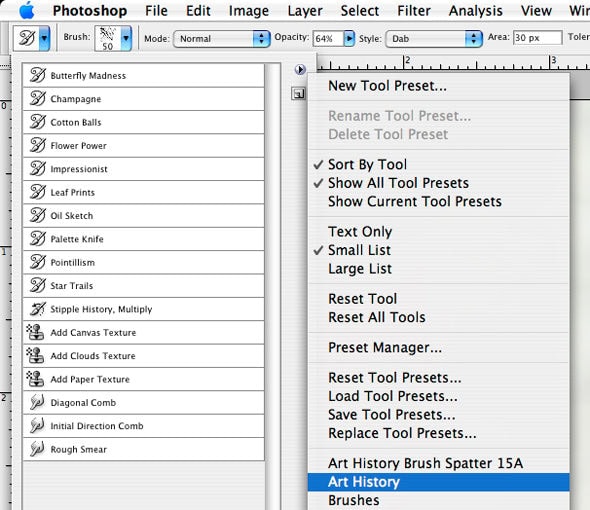Open the View menu

536,11
